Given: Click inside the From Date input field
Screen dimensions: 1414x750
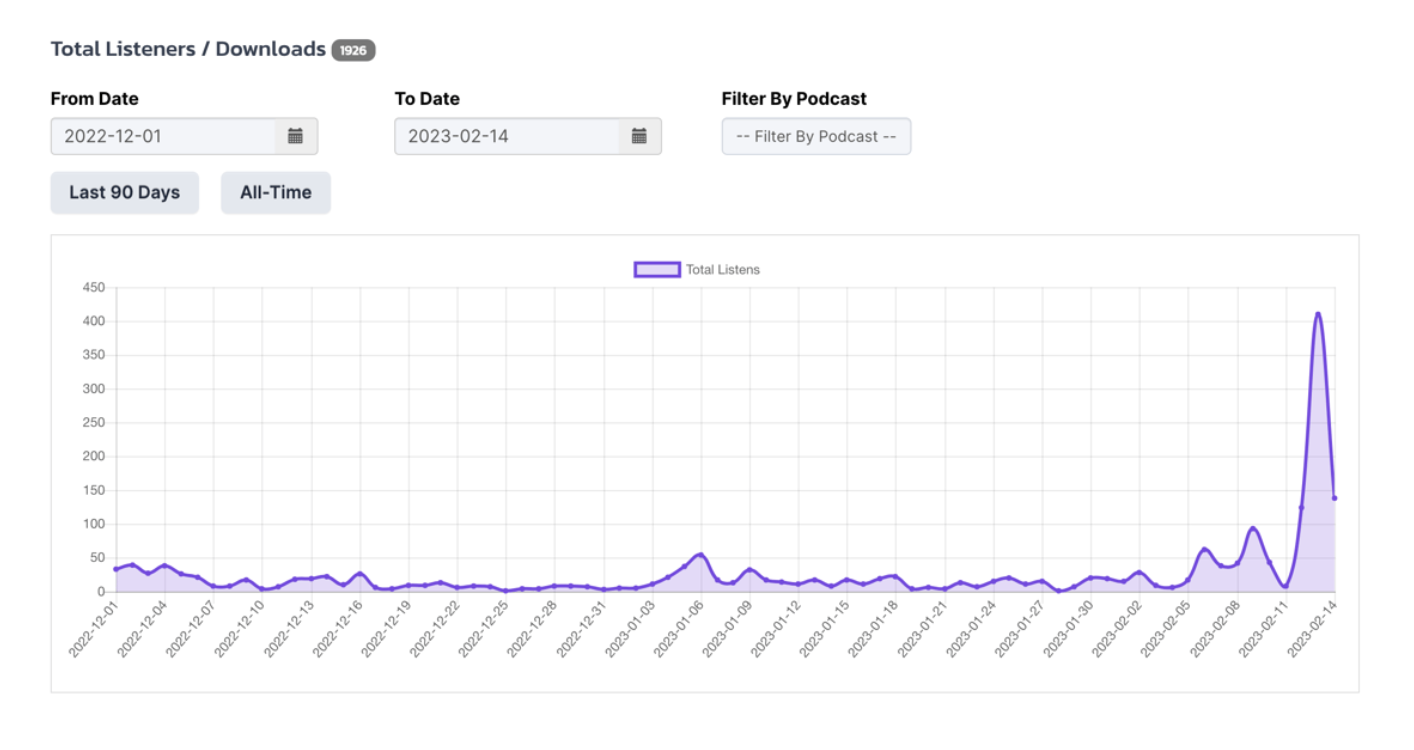Looking at the screenshot, I should tap(160, 136).
